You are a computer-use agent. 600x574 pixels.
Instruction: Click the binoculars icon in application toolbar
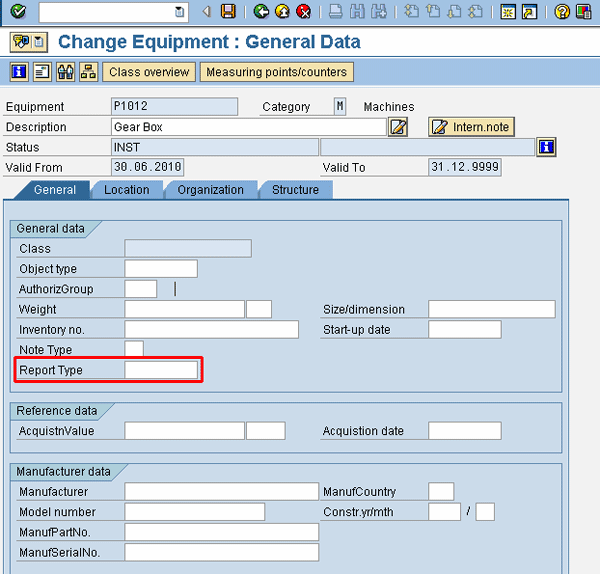pyautogui.click(x=66, y=72)
